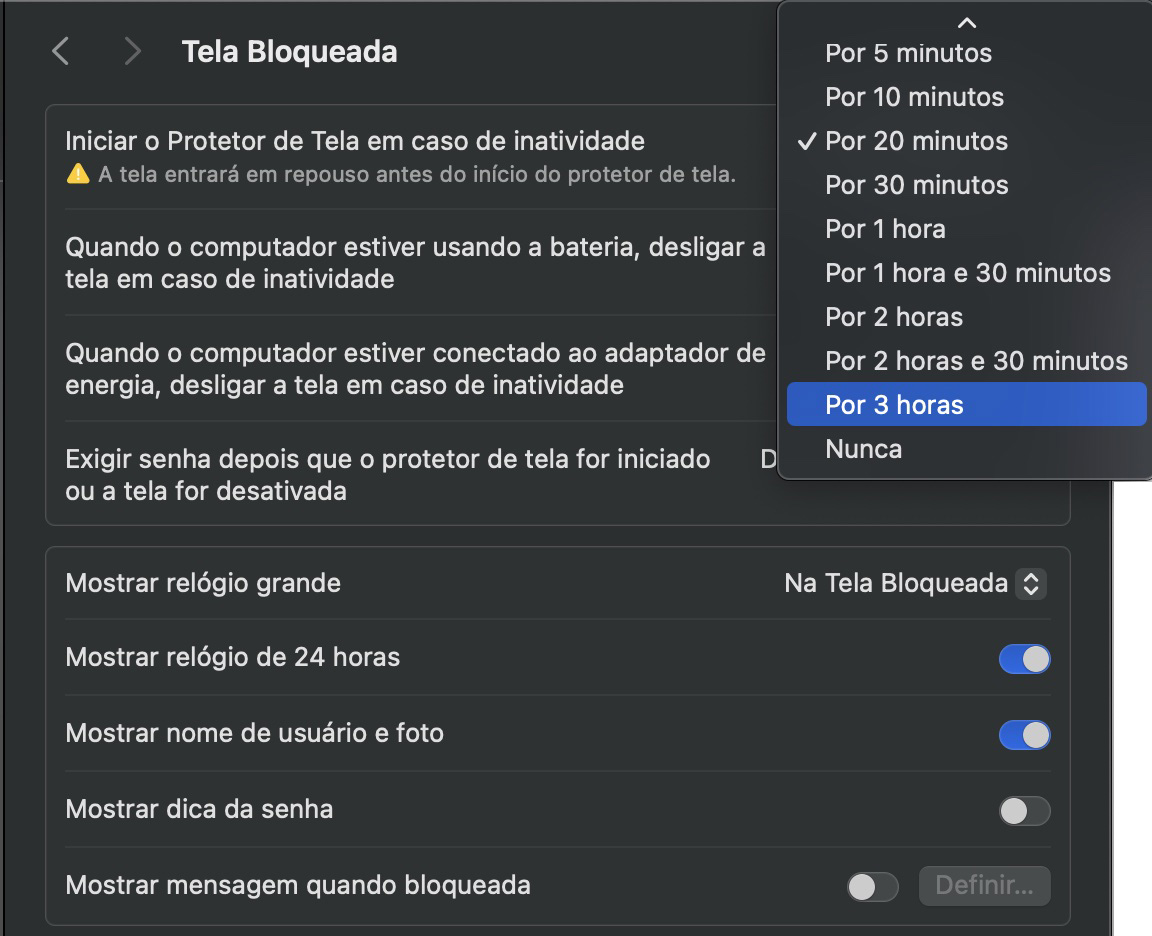Click Exigir senha setting row
The image size is (1152, 936).
[388, 474]
